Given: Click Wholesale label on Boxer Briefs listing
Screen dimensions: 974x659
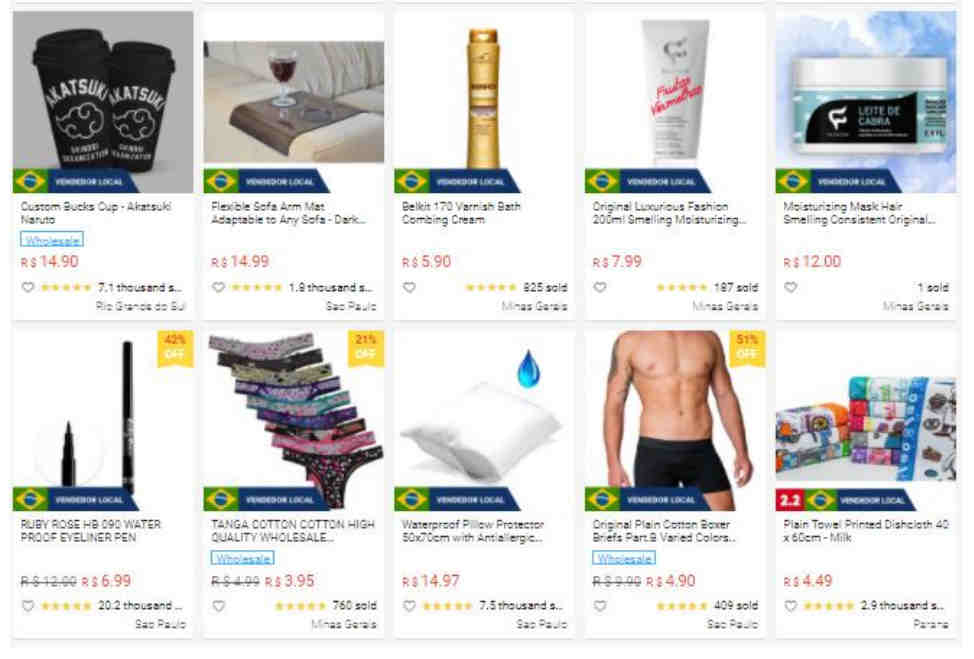Looking at the screenshot, I should point(624,558).
